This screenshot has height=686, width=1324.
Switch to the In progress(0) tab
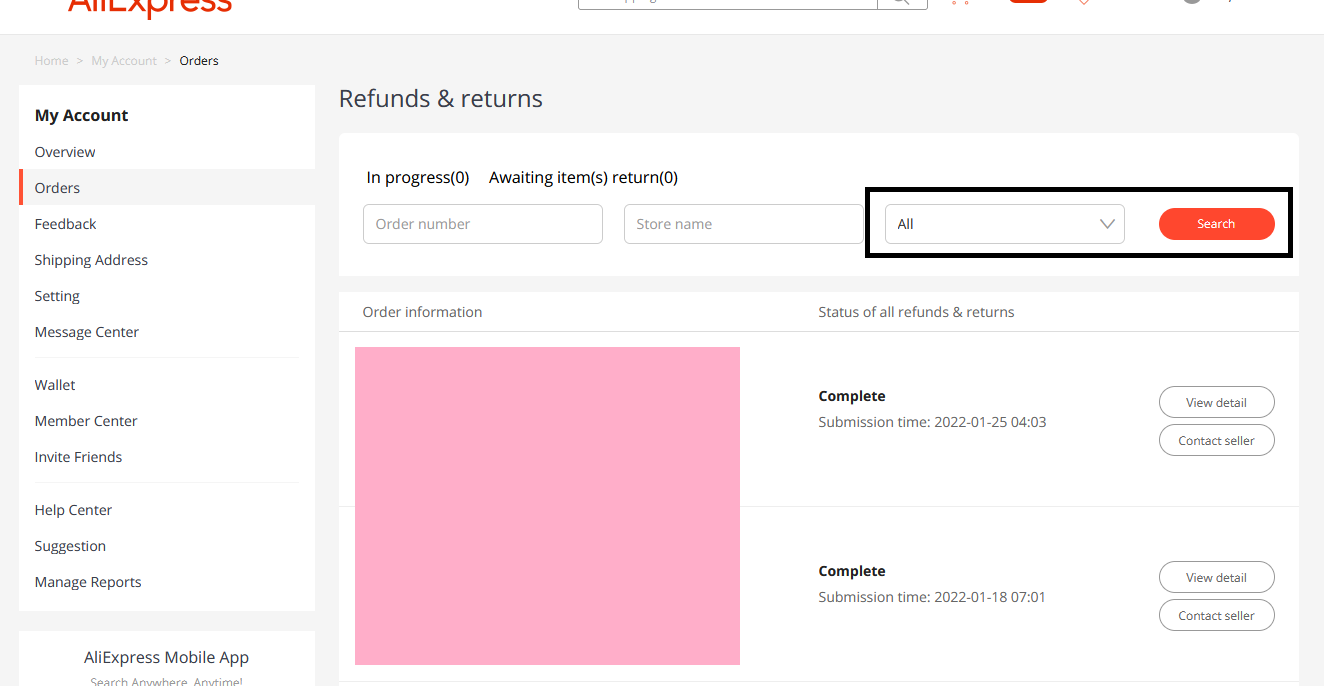[417, 178]
